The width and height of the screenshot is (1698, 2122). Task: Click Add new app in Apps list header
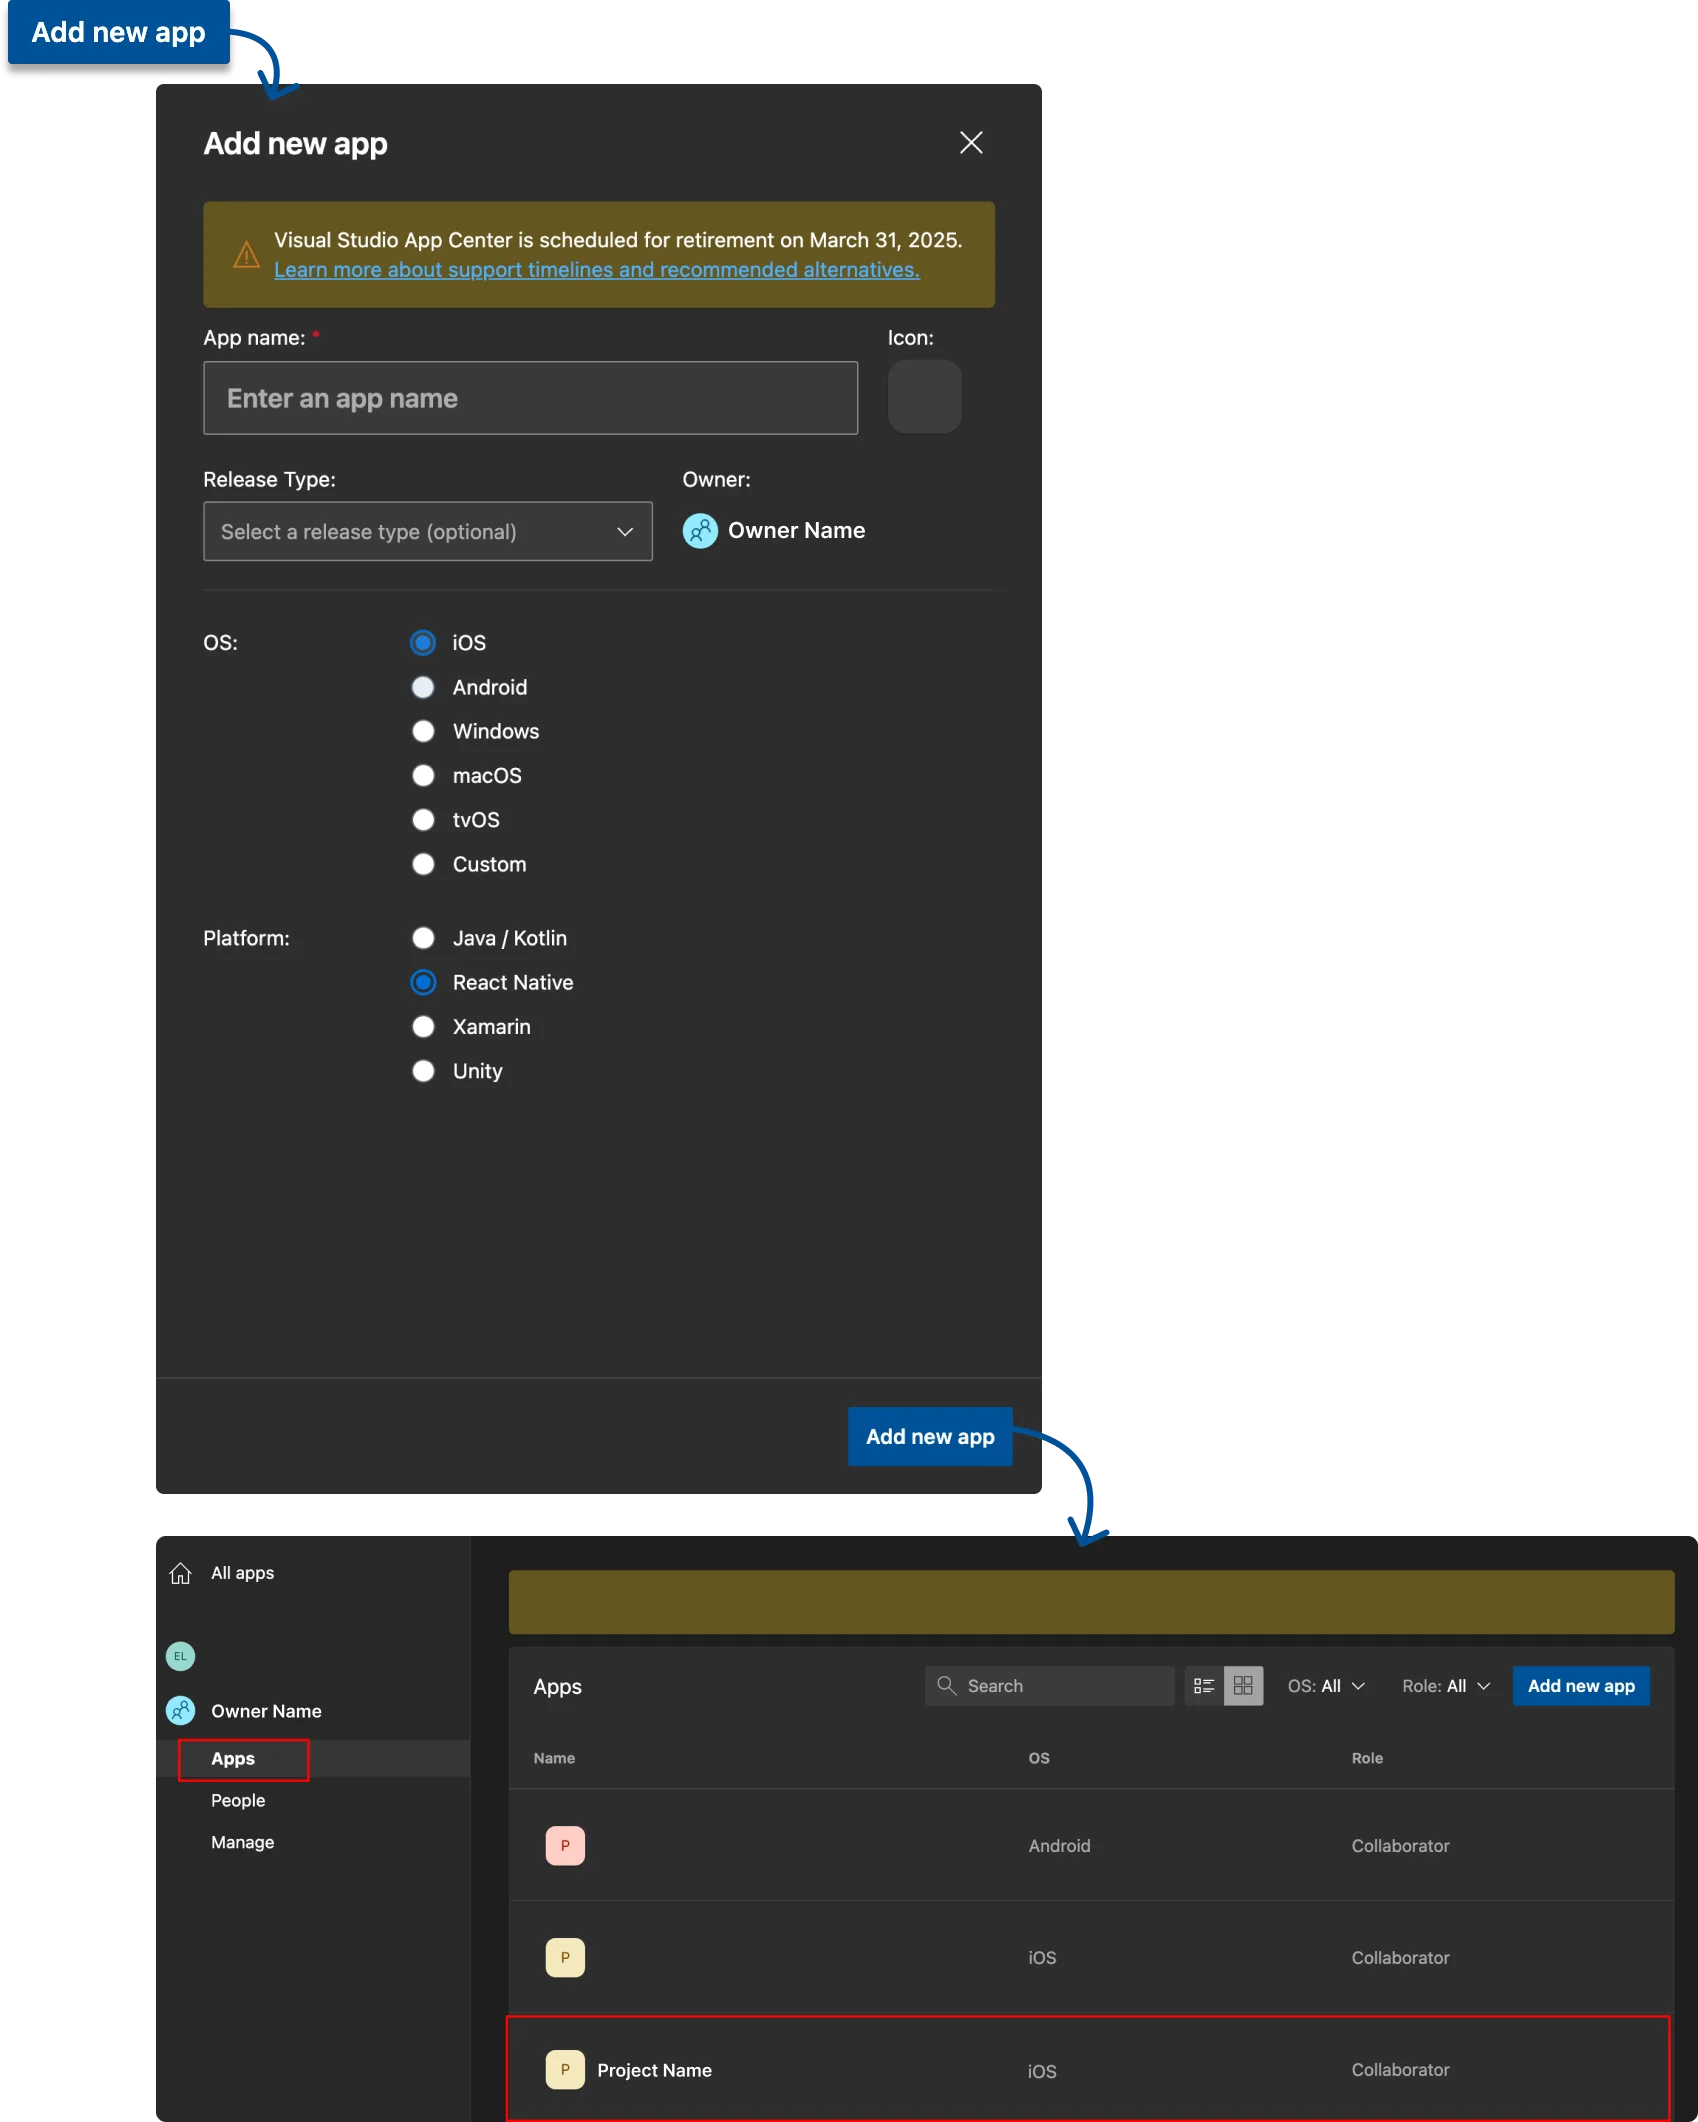point(1581,1686)
